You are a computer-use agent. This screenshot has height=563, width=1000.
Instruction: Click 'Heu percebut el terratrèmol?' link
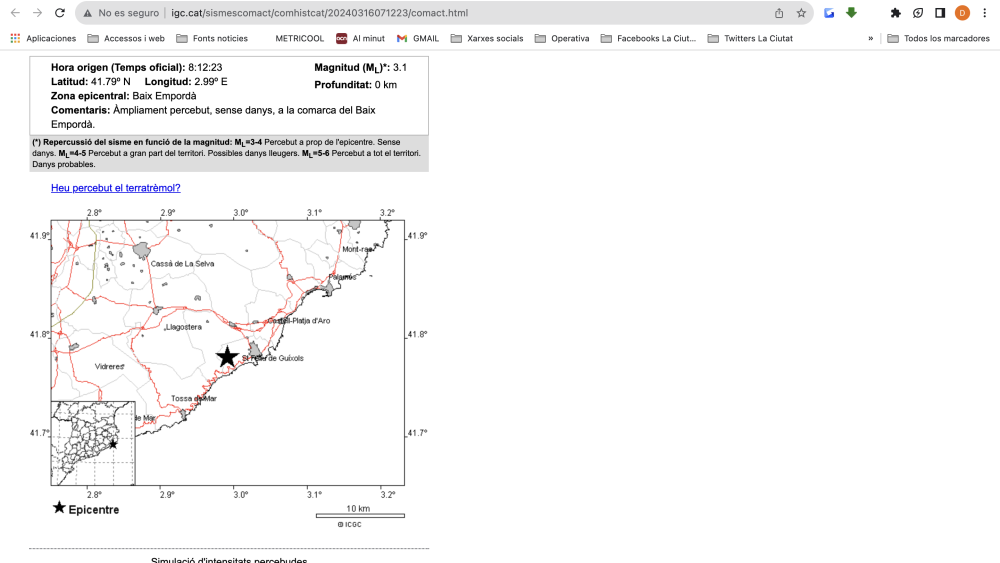[x=115, y=188]
